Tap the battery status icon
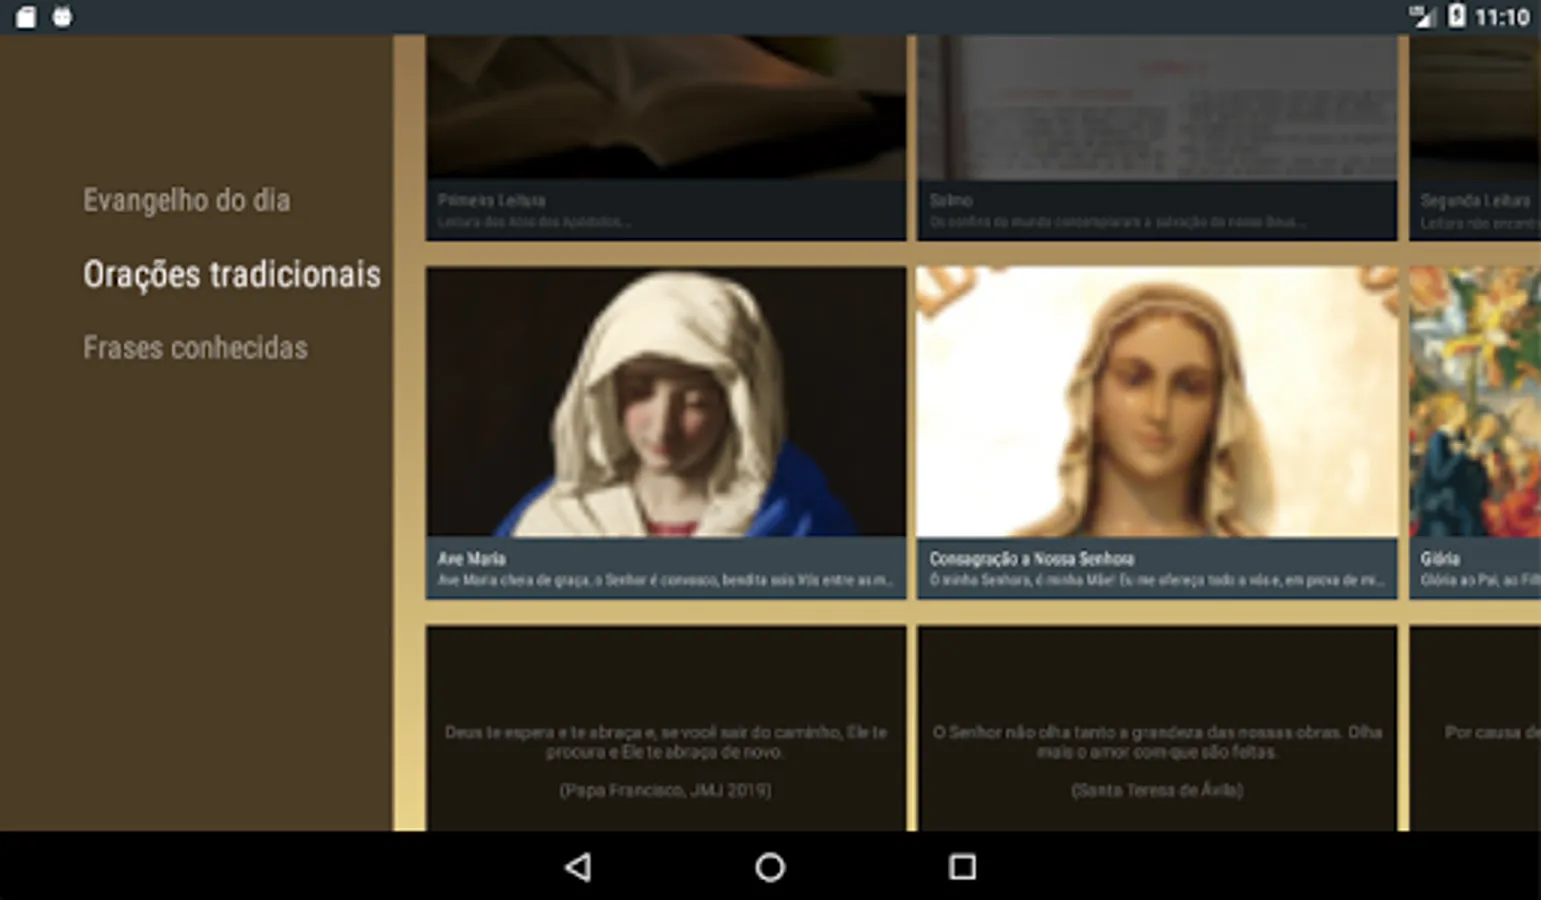 point(1457,16)
